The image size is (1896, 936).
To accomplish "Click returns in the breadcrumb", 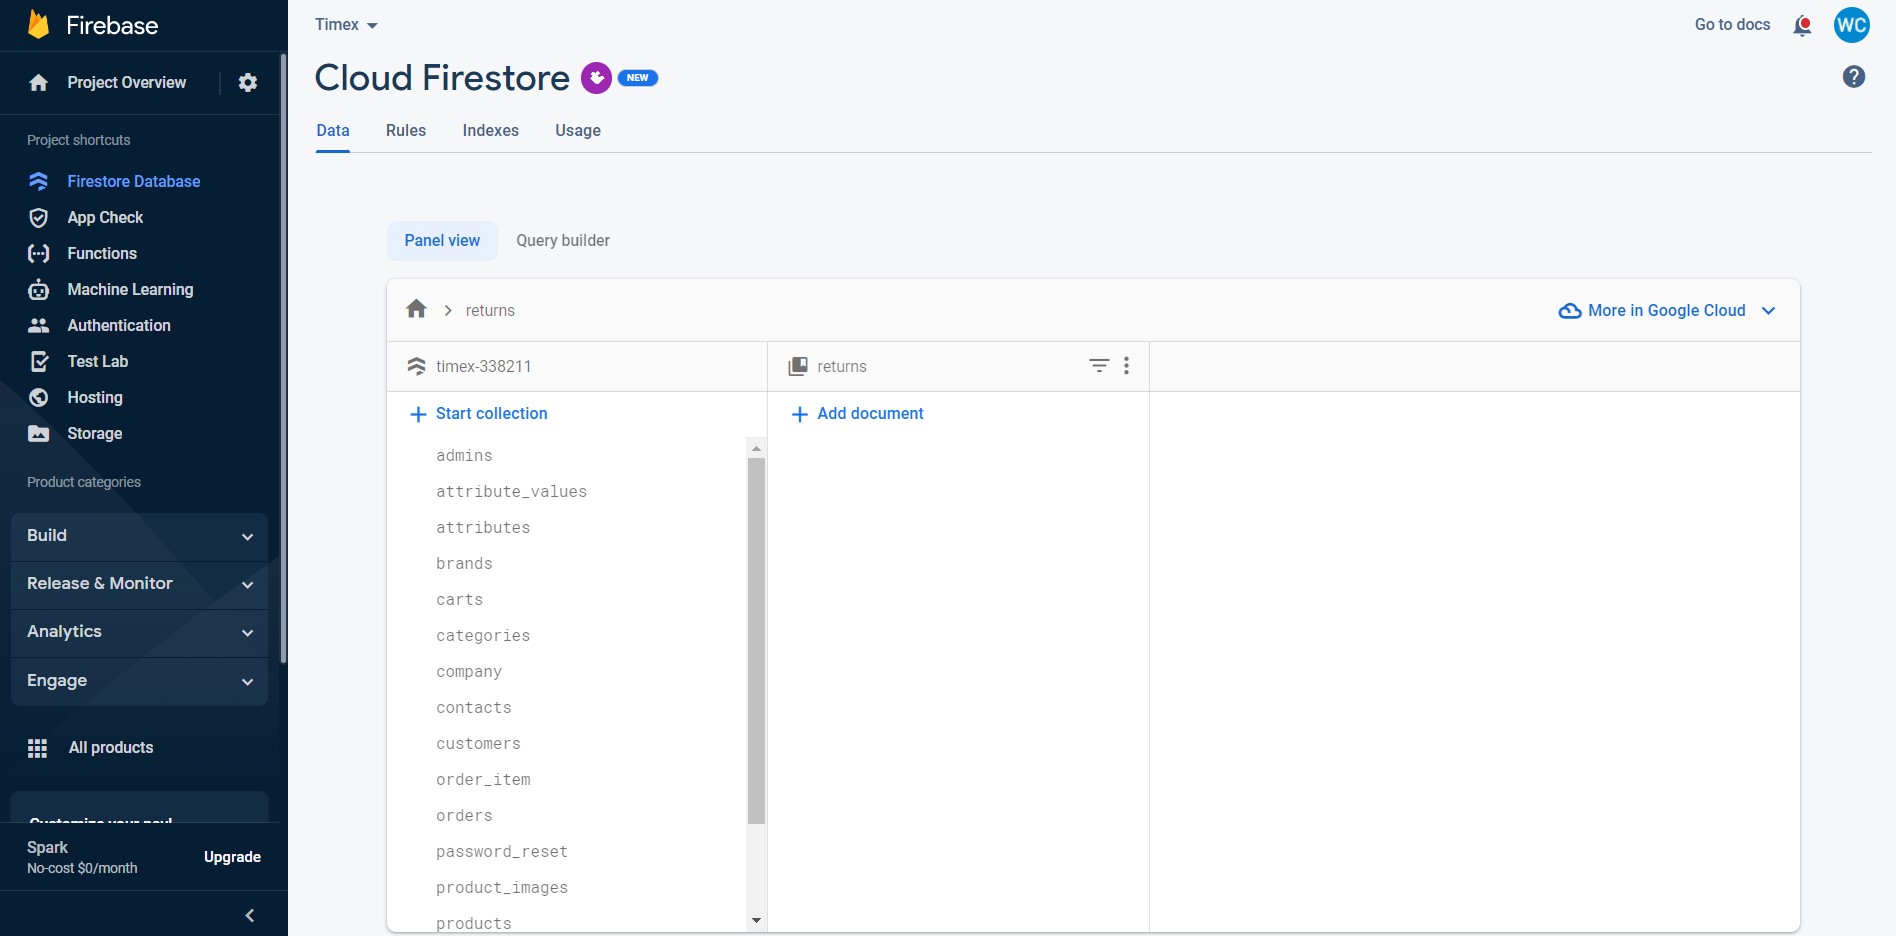I will point(490,311).
